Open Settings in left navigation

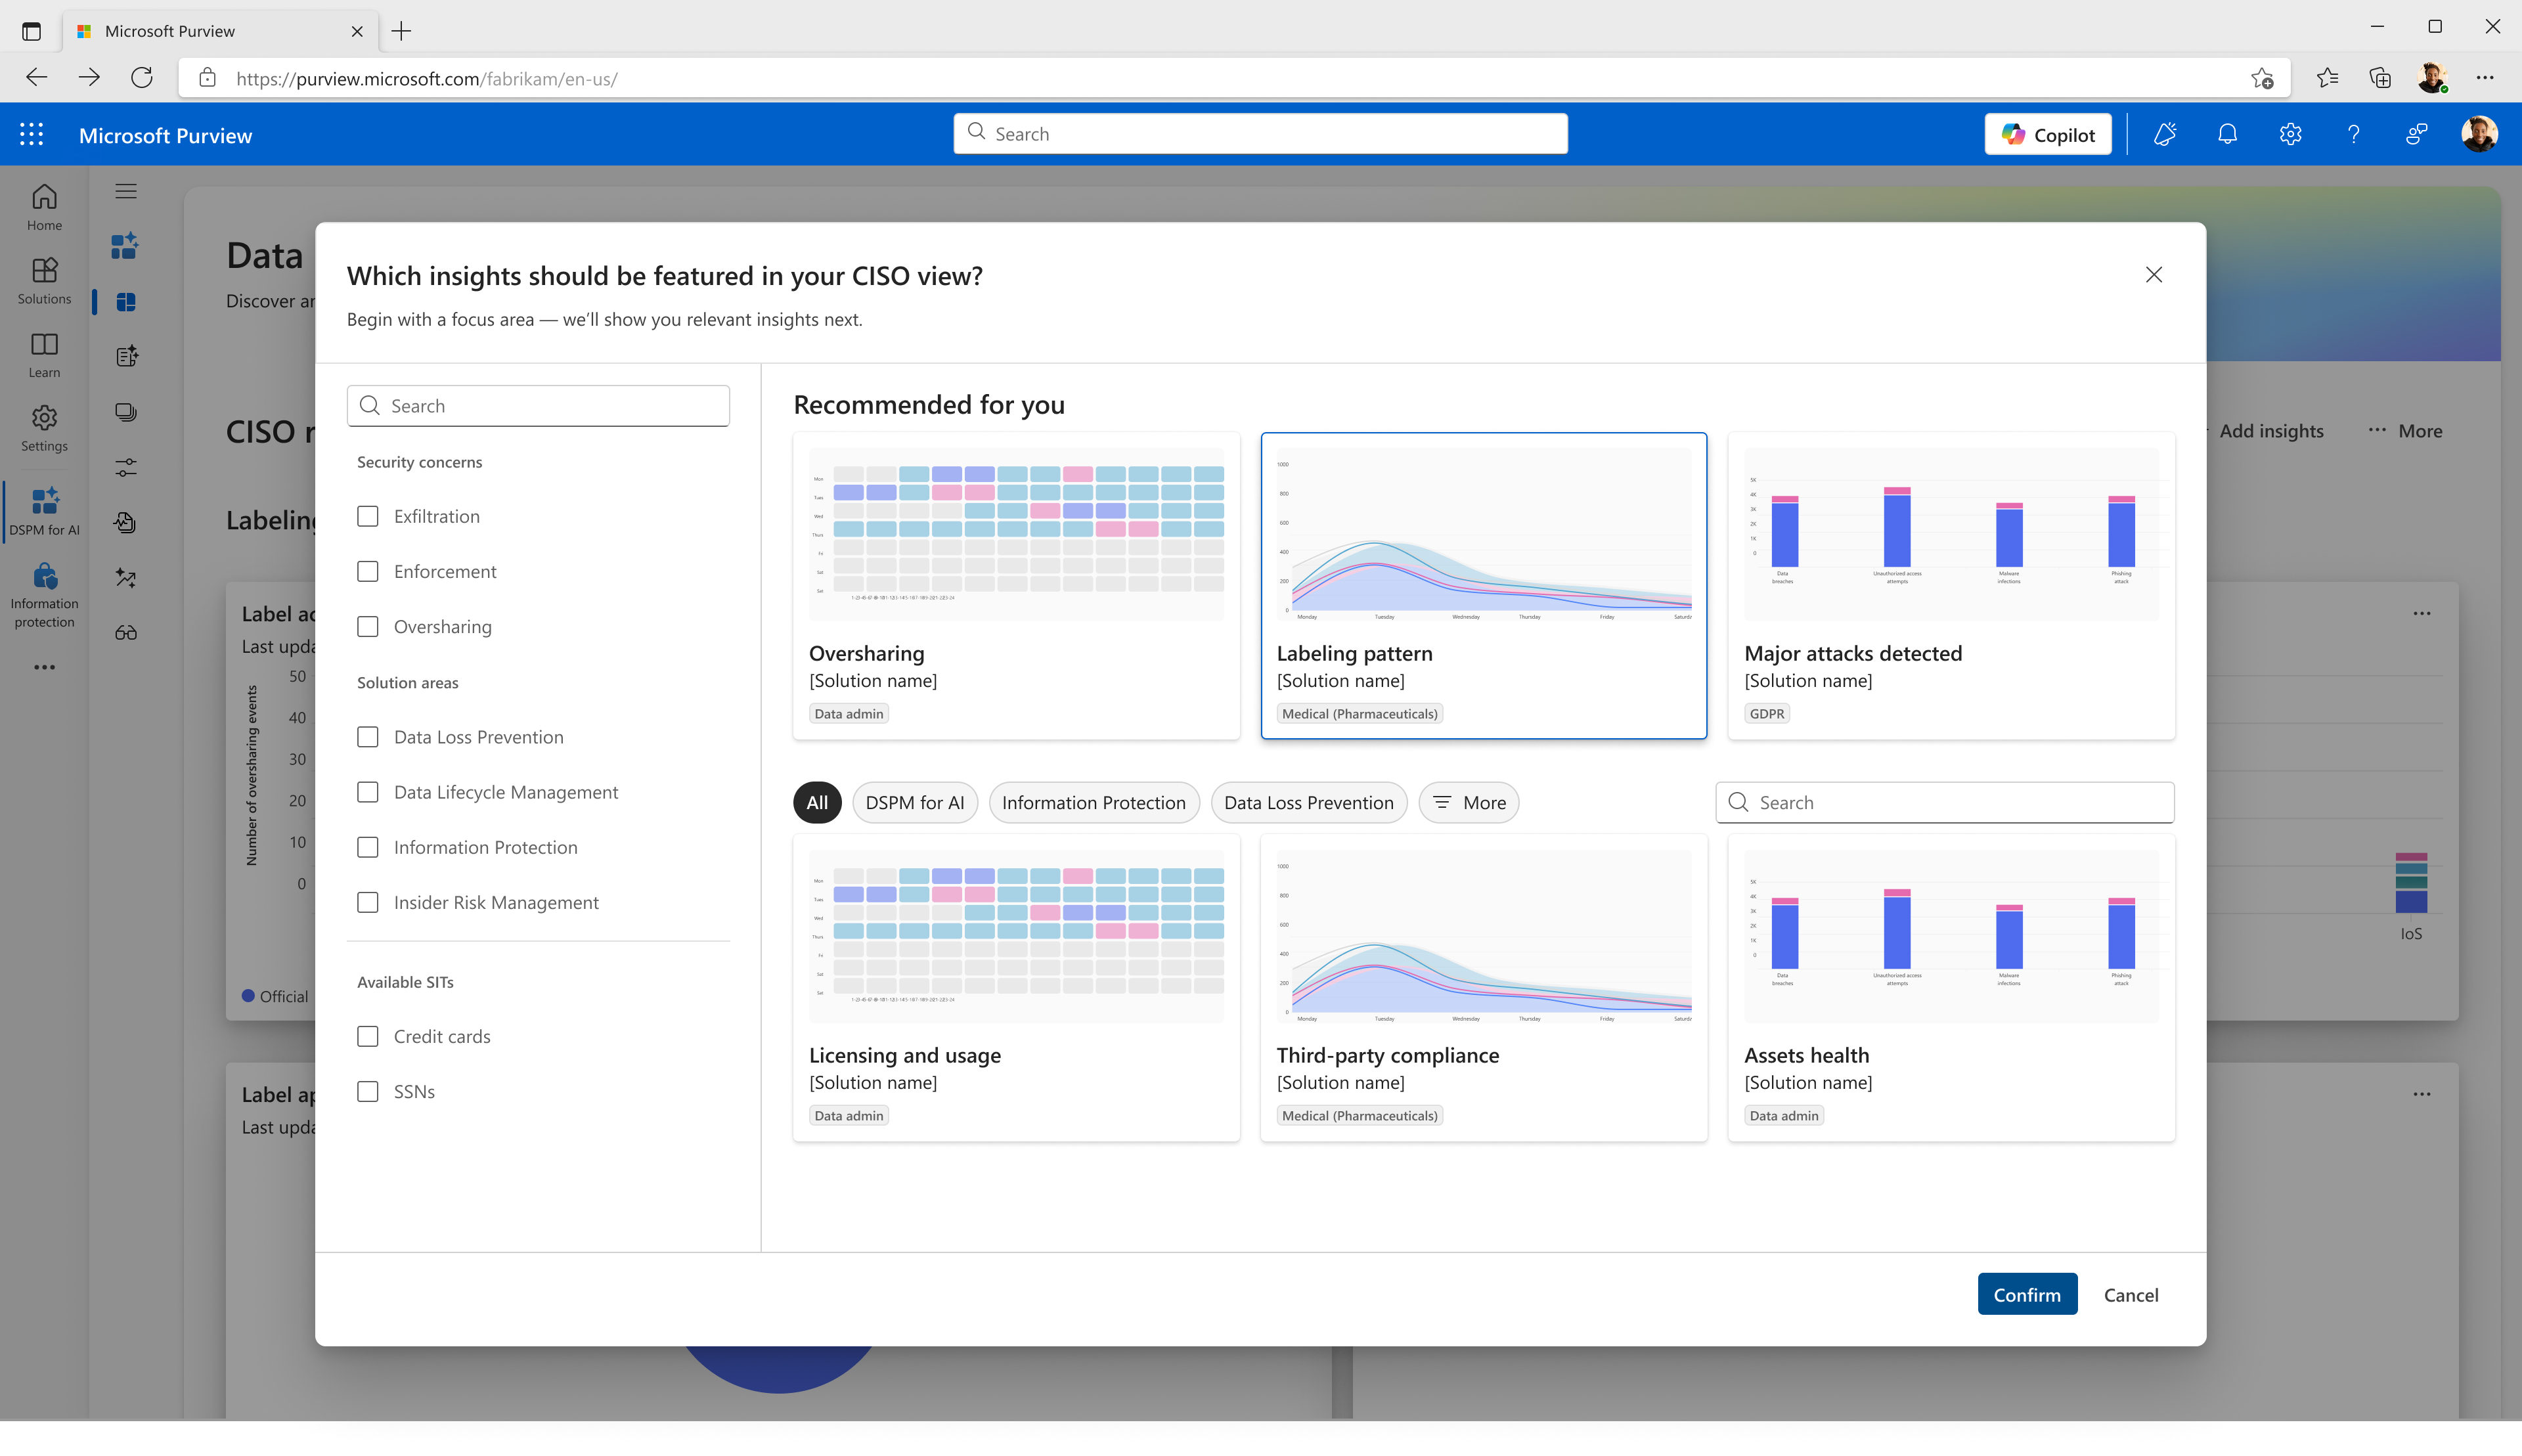pos(44,428)
